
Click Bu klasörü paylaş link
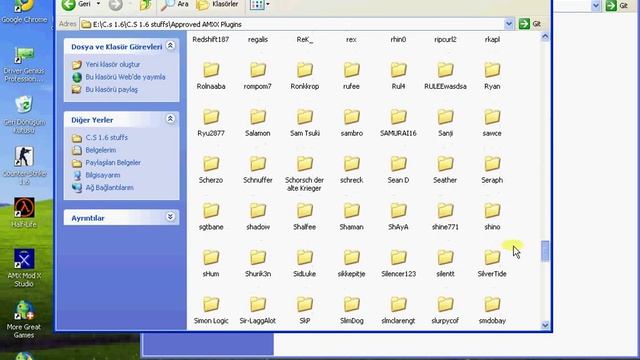tap(111, 89)
